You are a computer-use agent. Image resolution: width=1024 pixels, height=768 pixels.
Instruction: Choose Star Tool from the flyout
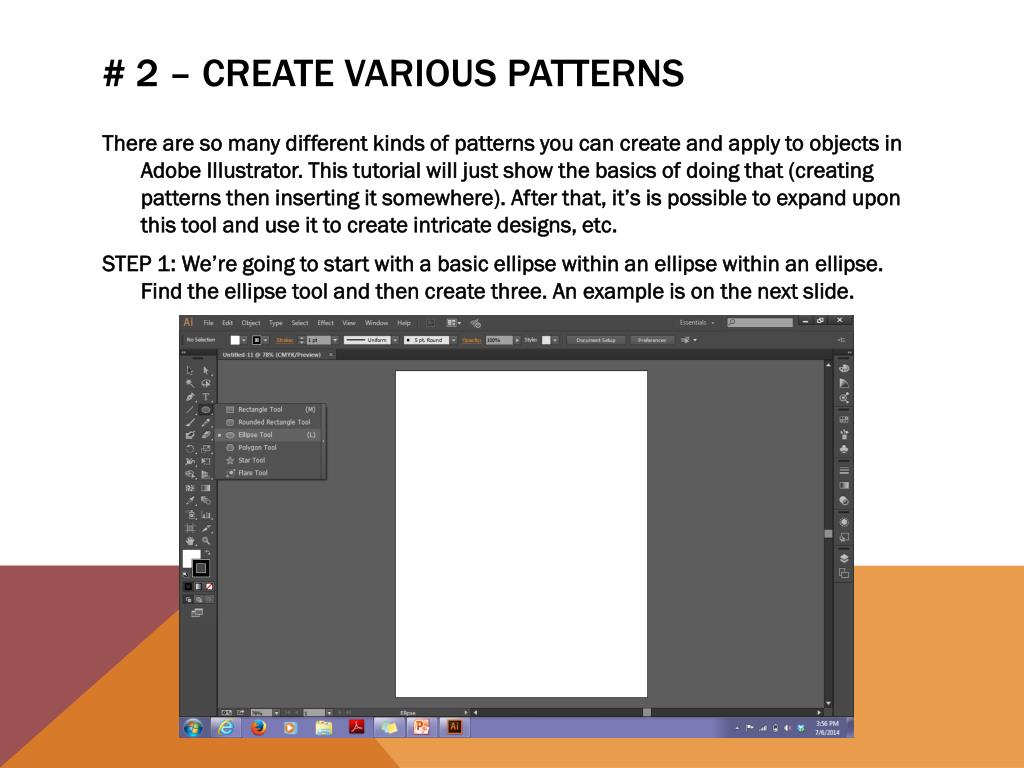251,460
